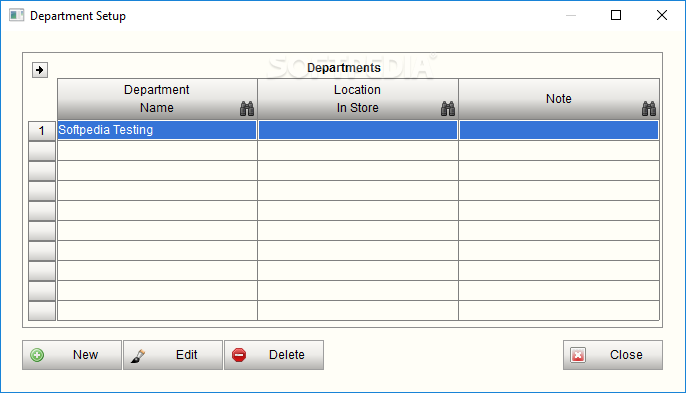686x393 pixels.
Task: Delete the selected department
Action: click(274, 355)
